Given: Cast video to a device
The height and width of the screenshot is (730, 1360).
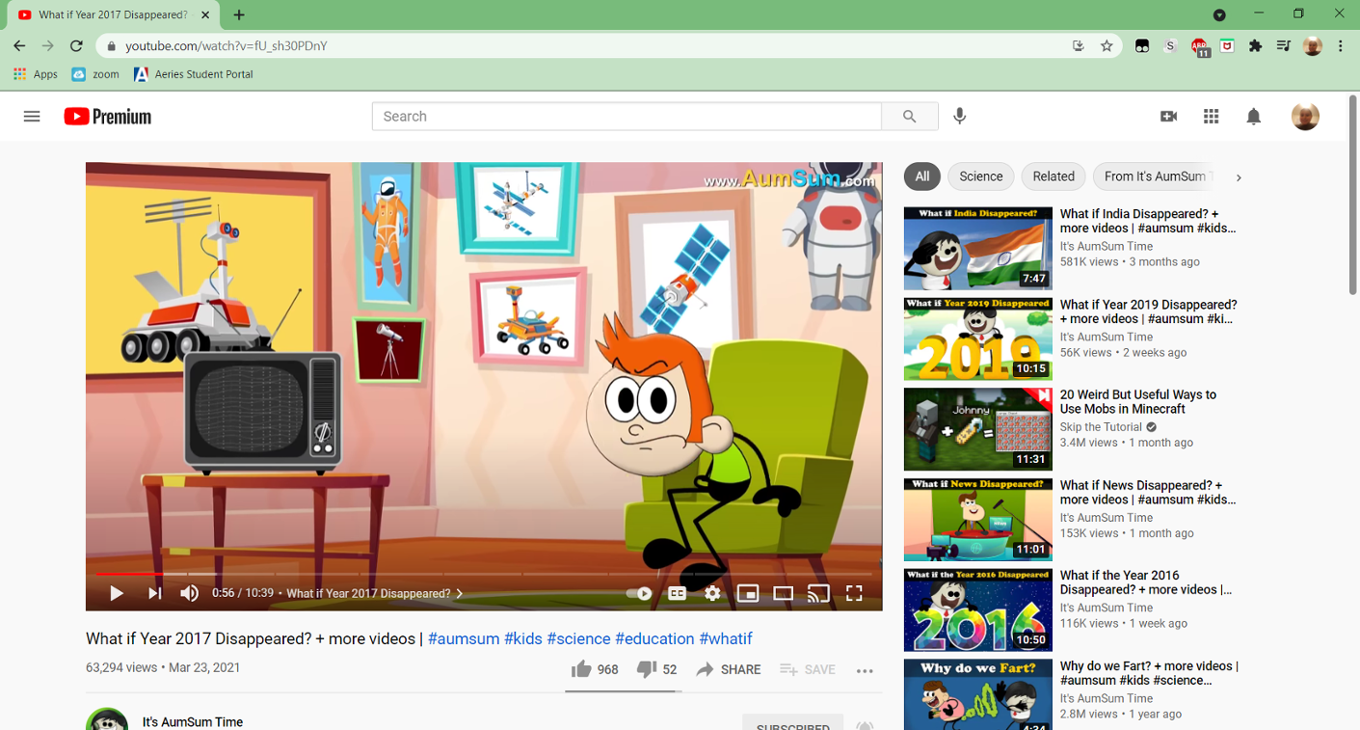Looking at the screenshot, I should click(x=818, y=593).
